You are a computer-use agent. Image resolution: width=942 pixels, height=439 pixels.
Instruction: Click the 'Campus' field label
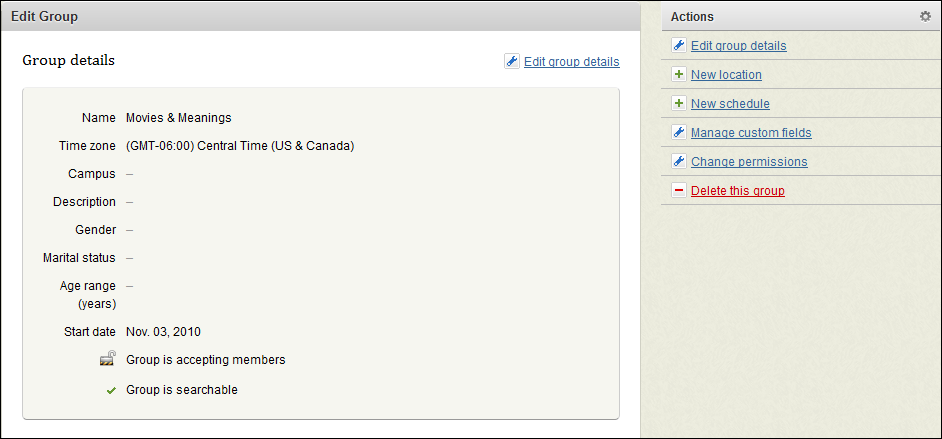[x=92, y=174]
